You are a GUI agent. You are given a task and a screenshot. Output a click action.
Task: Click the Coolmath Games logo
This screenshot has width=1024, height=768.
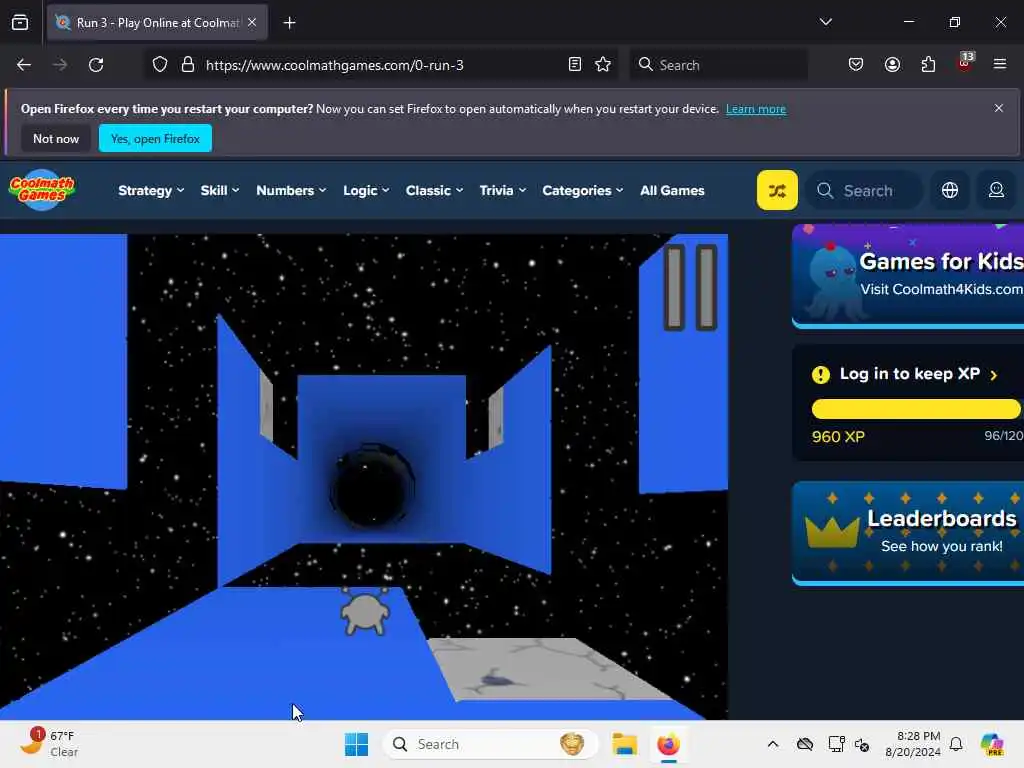point(42,189)
